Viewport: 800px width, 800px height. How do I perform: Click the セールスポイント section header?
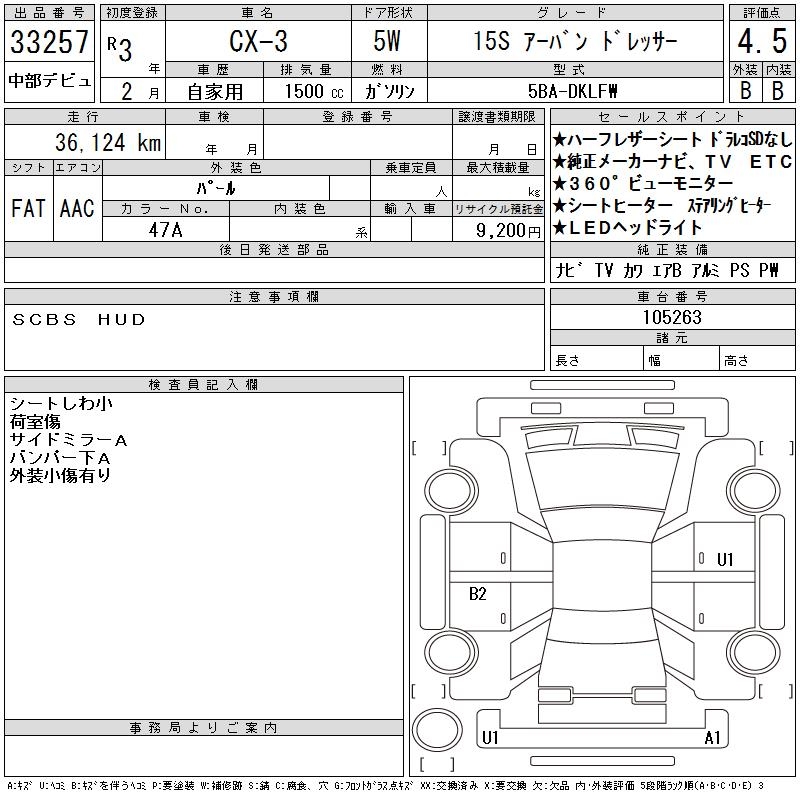point(672,117)
